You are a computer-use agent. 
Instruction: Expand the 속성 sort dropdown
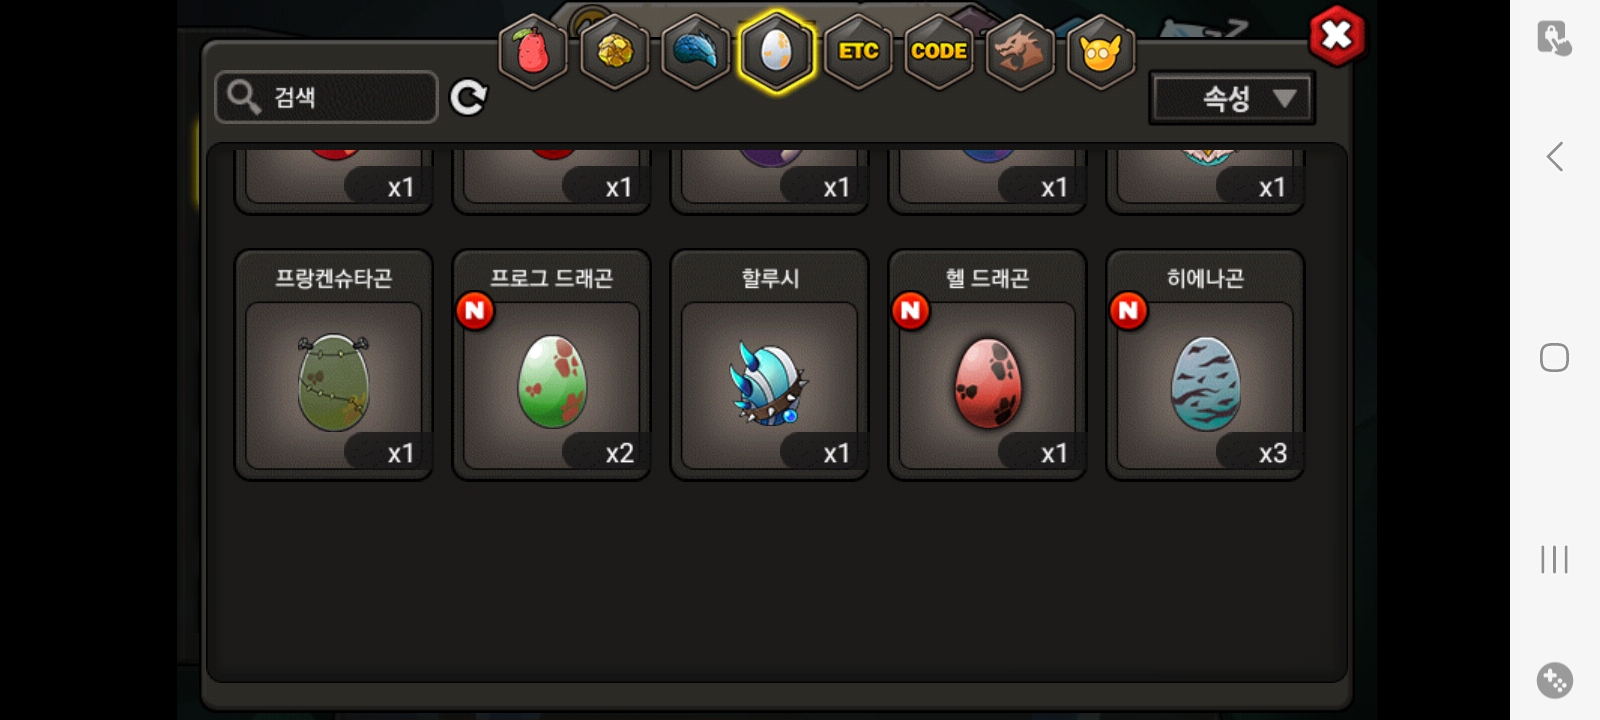(x=1232, y=98)
